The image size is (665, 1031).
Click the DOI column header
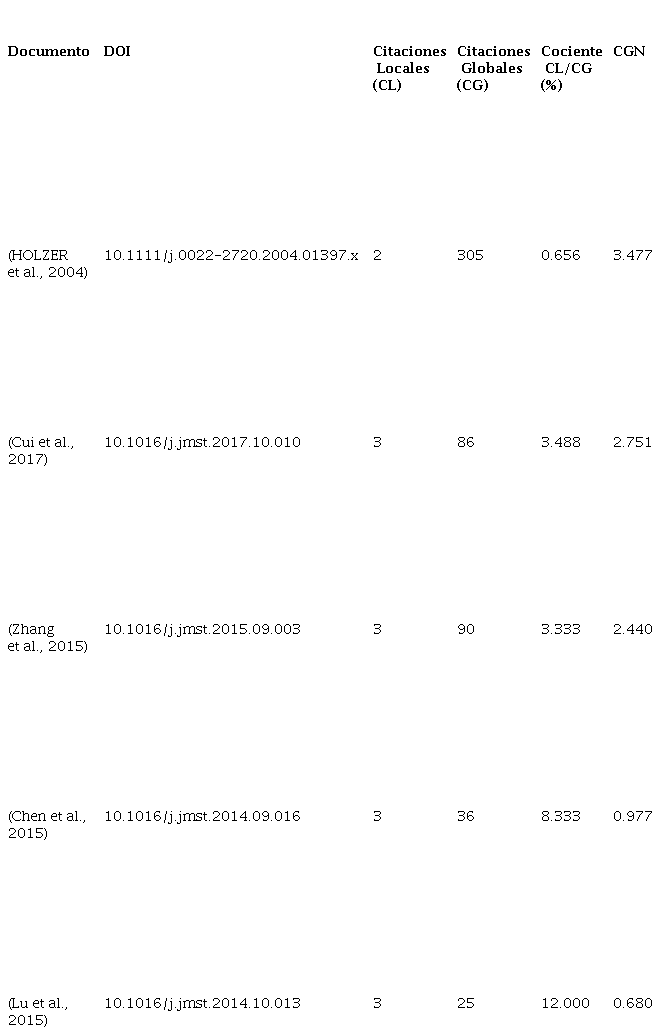pyautogui.click(x=117, y=51)
